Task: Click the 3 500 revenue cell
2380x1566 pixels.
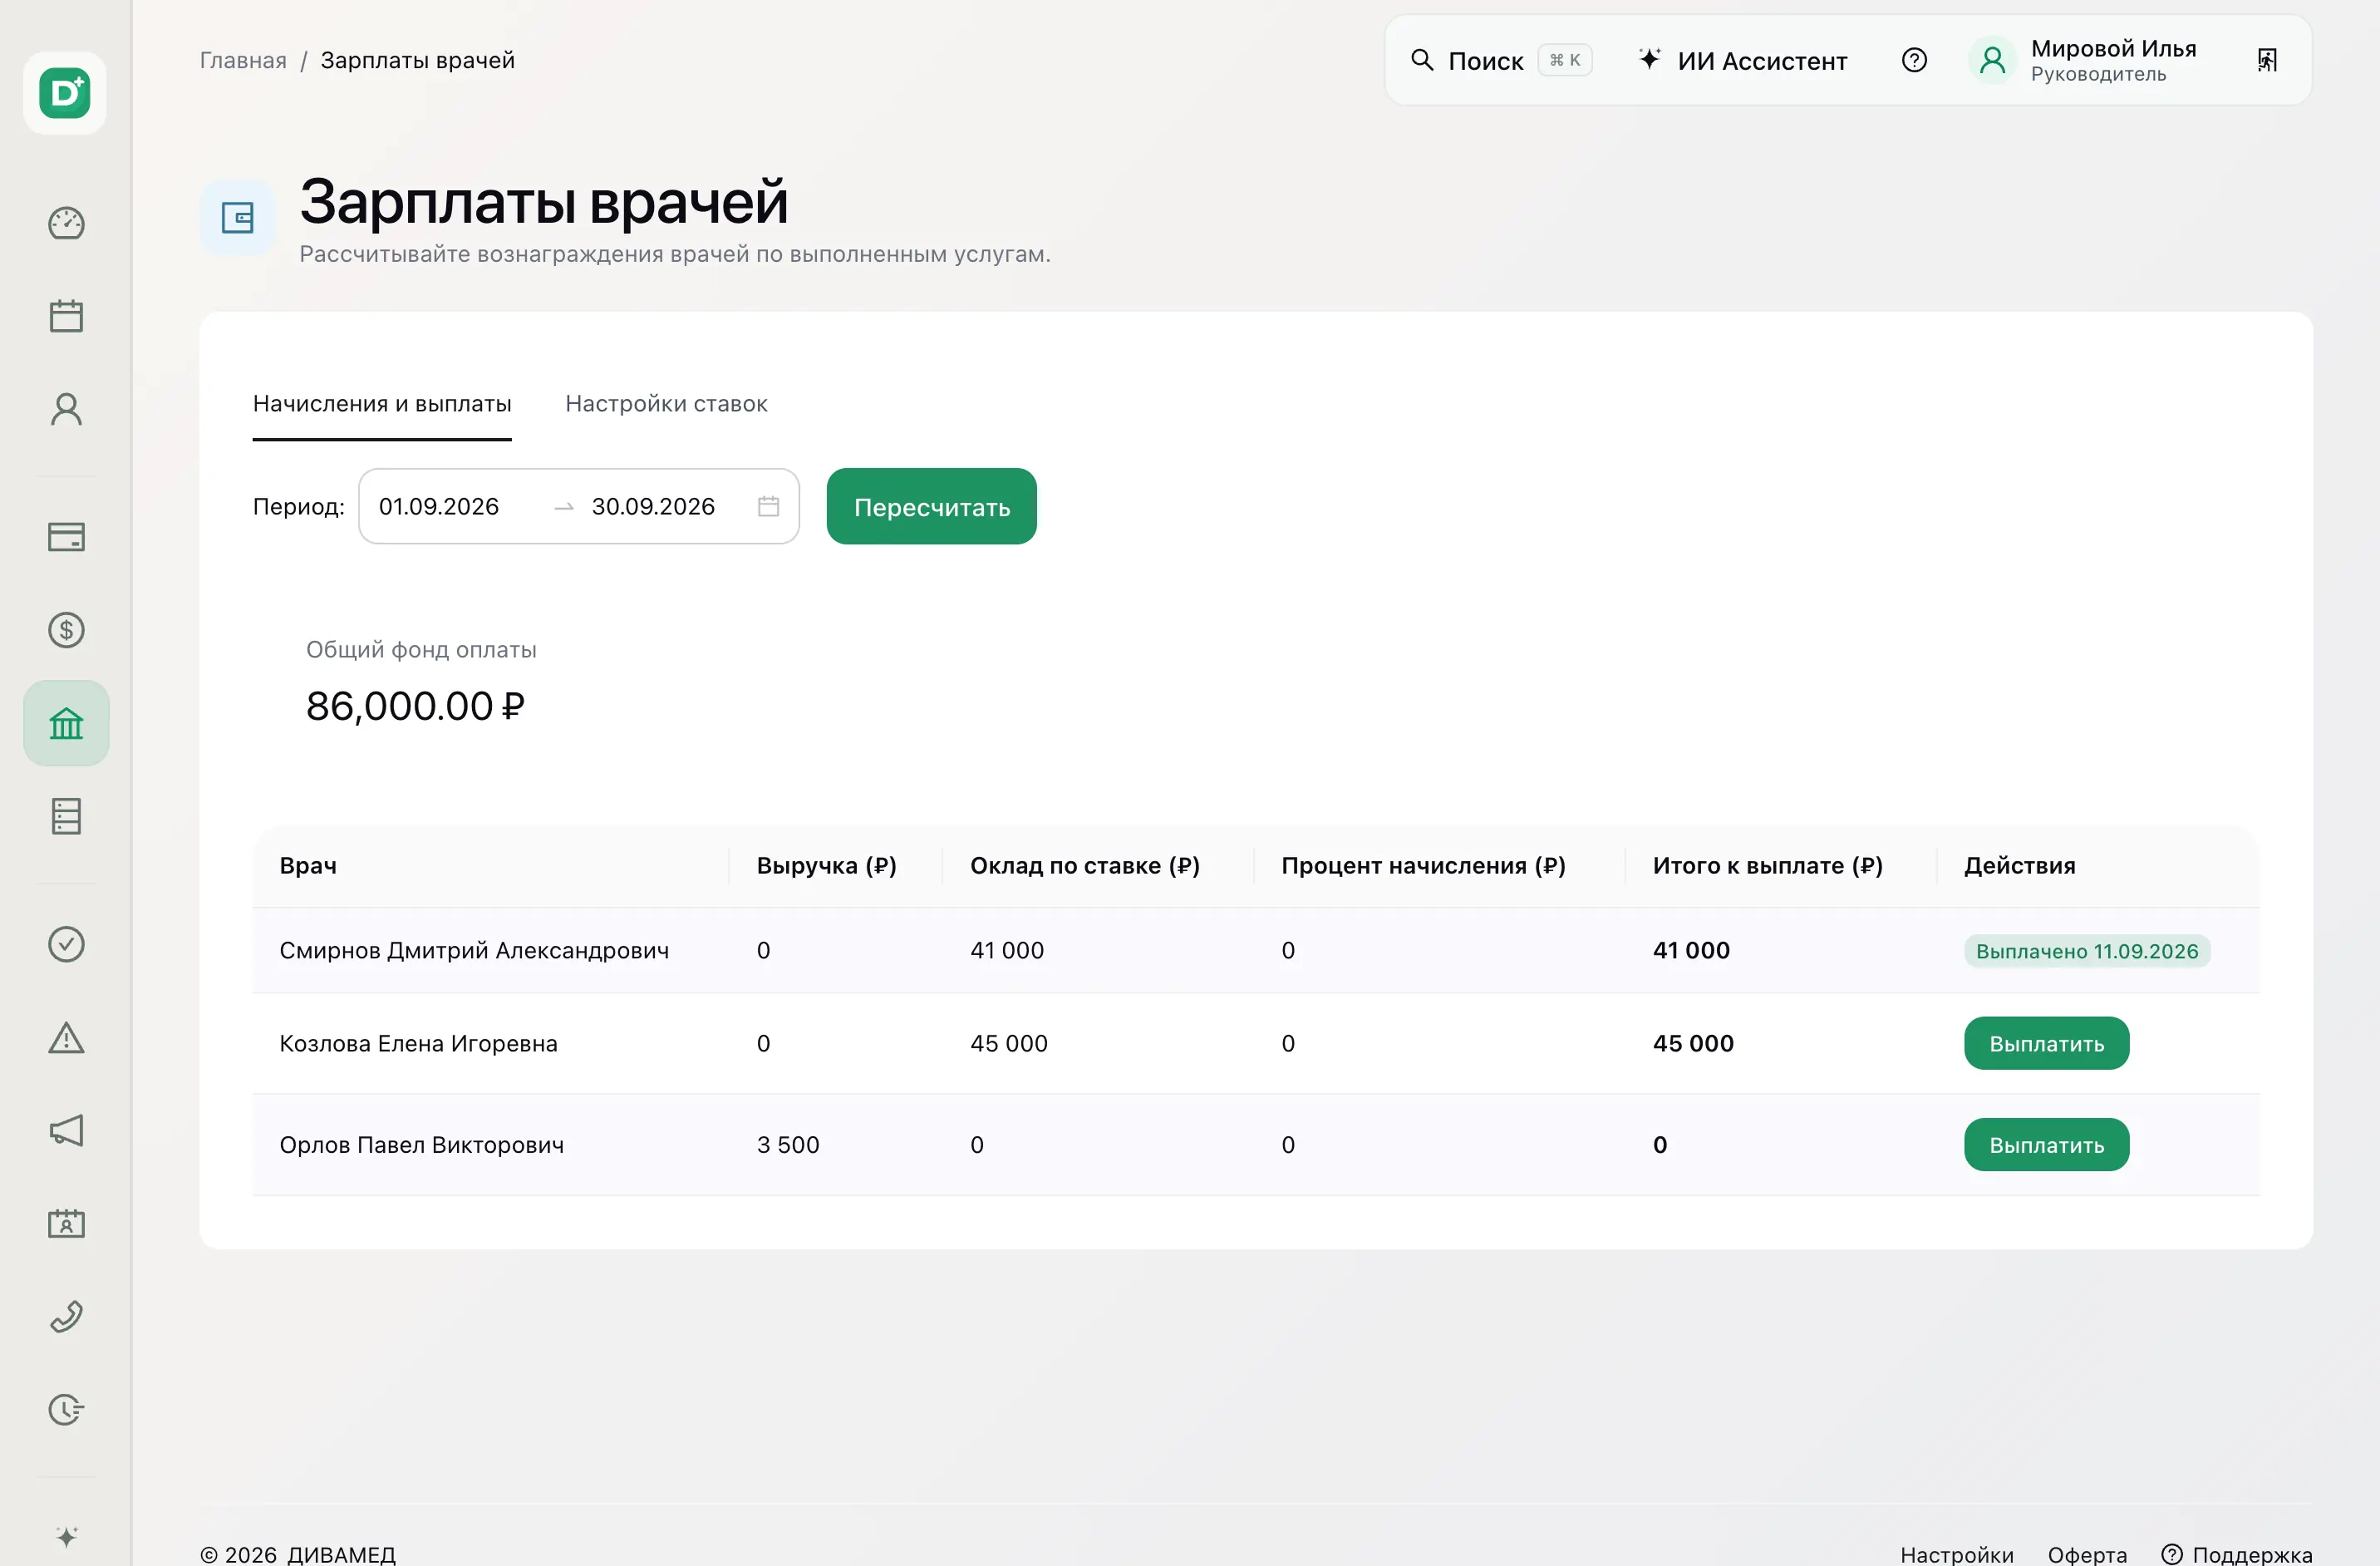Action: tap(788, 1144)
